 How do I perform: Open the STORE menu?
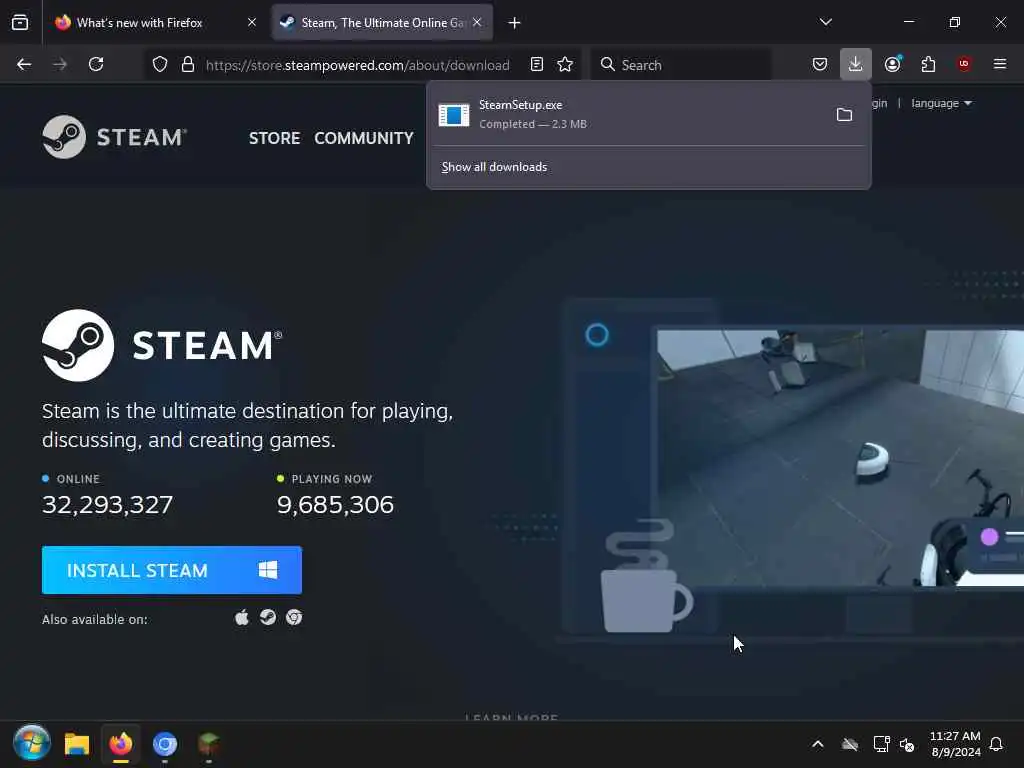coord(274,138)
